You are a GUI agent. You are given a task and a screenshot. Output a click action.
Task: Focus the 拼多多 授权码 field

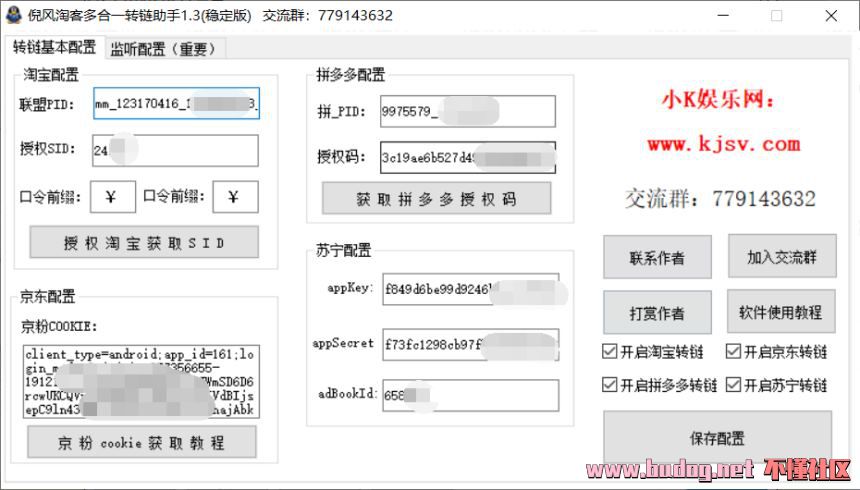click(x=468, y=157)
